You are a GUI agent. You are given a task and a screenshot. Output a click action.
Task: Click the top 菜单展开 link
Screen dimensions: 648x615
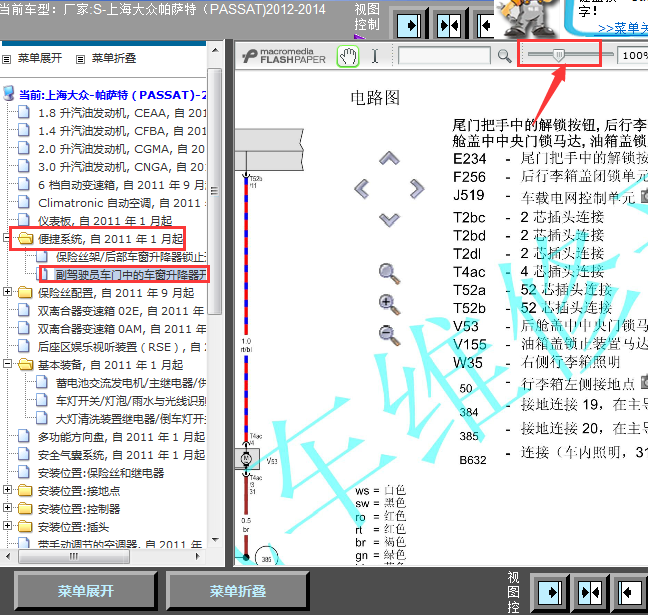[40, 58]
